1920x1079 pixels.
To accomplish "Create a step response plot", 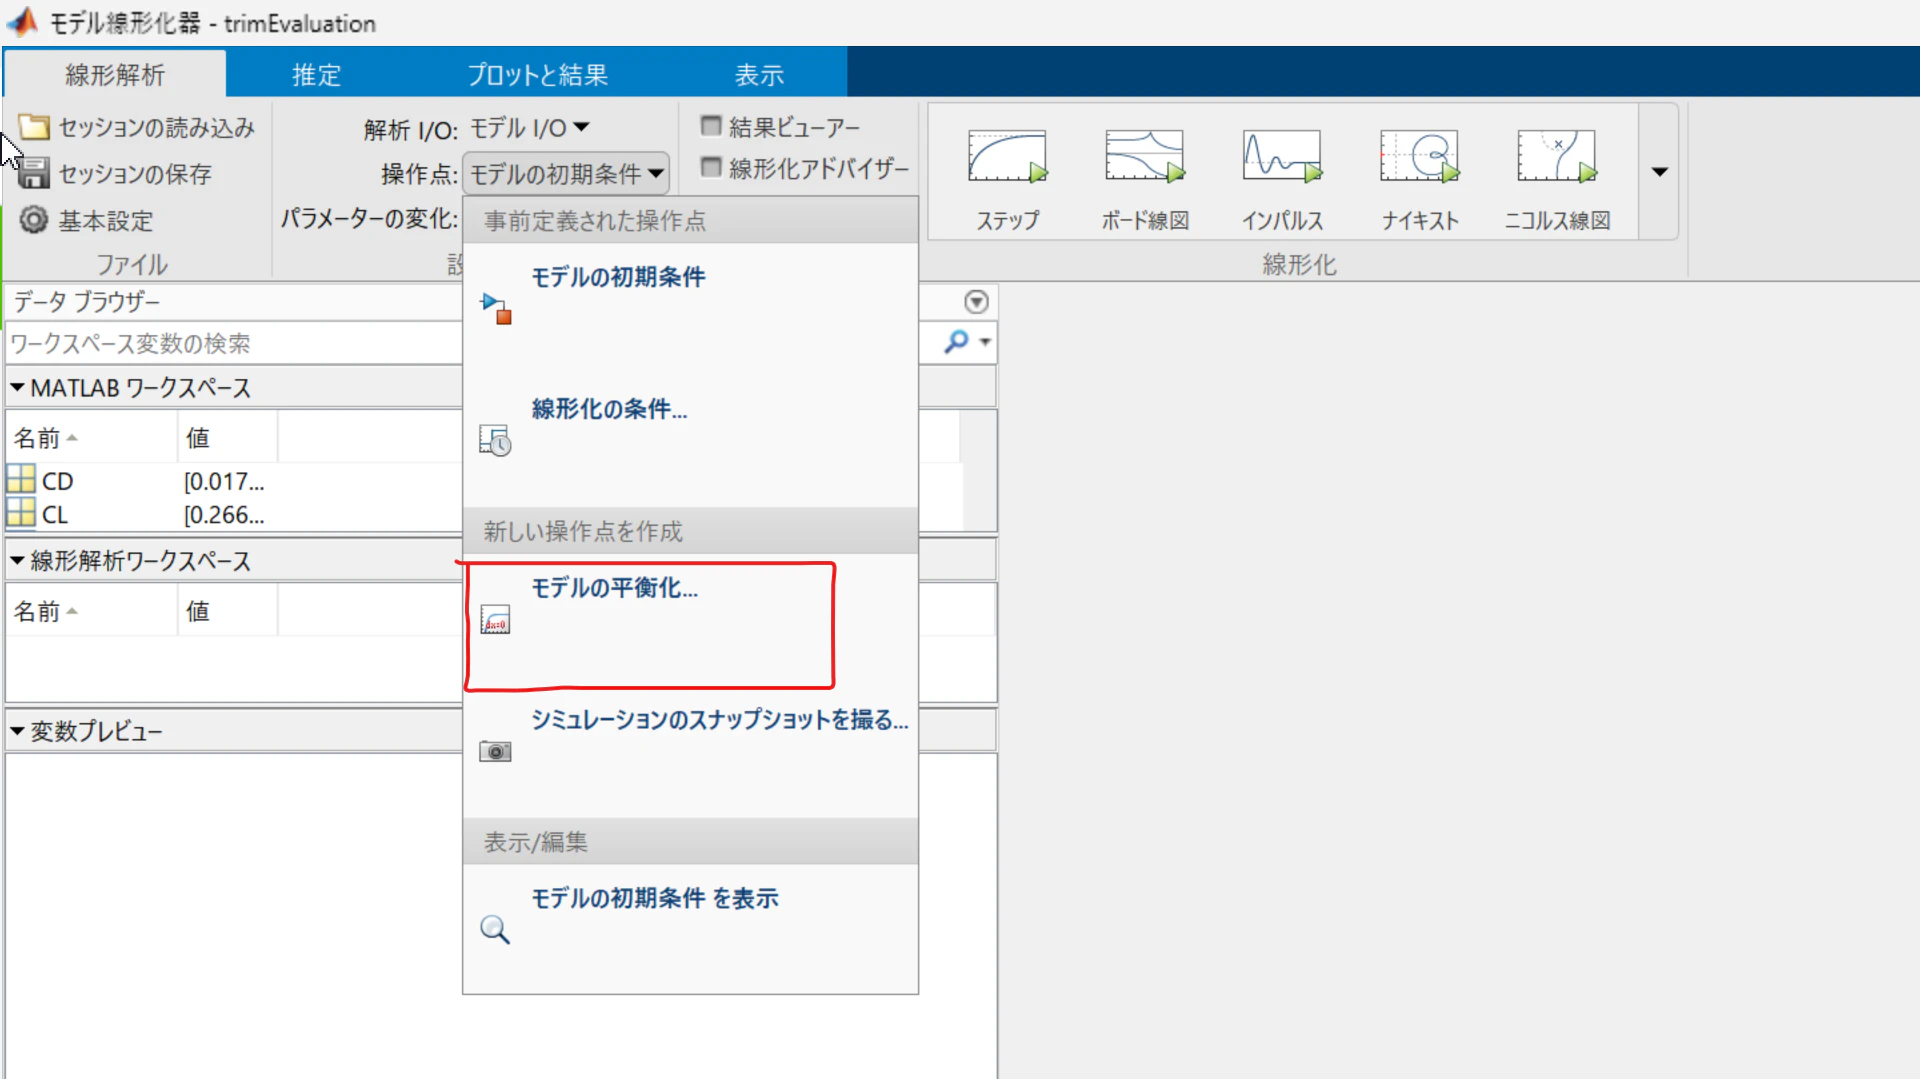I will coord(1005,170).
